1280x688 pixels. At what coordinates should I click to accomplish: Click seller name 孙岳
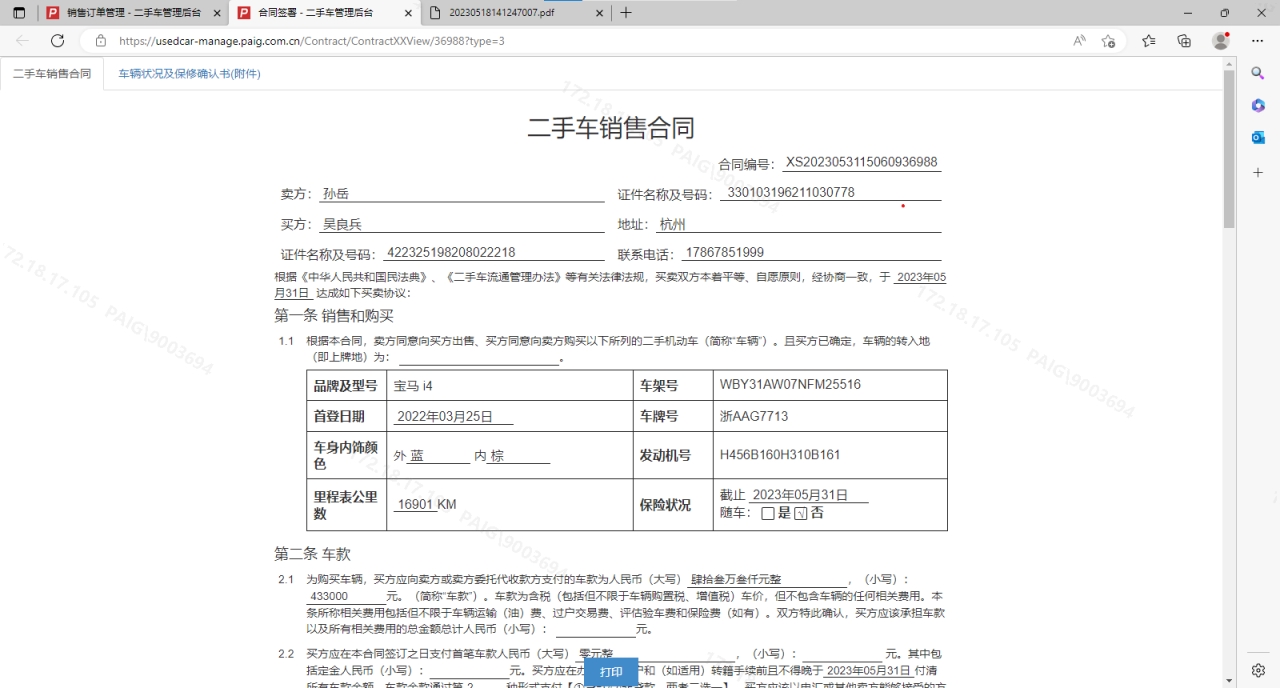335,194
